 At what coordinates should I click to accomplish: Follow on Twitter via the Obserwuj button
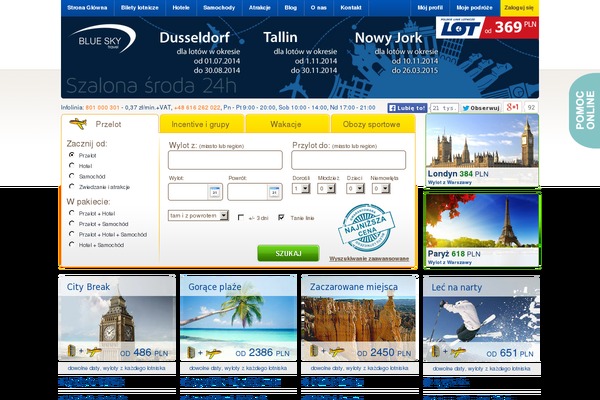tap(481, 108)
